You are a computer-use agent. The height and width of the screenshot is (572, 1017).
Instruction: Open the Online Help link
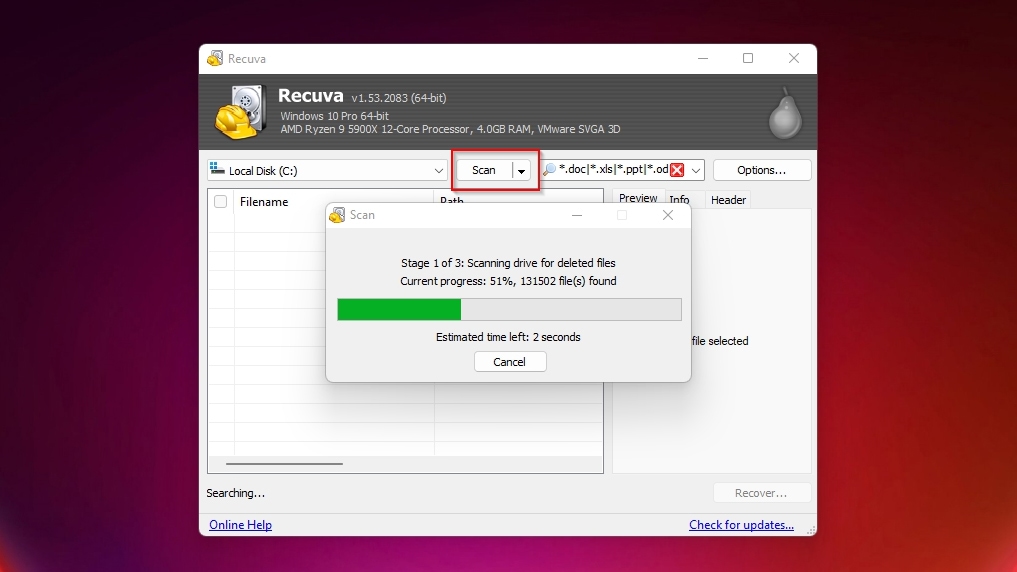pos(240,525)
